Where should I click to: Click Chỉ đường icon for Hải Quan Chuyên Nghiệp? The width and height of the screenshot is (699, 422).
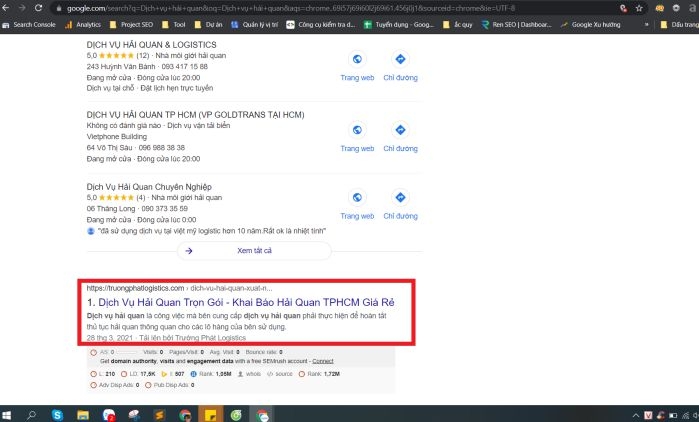tap(400, 197)
